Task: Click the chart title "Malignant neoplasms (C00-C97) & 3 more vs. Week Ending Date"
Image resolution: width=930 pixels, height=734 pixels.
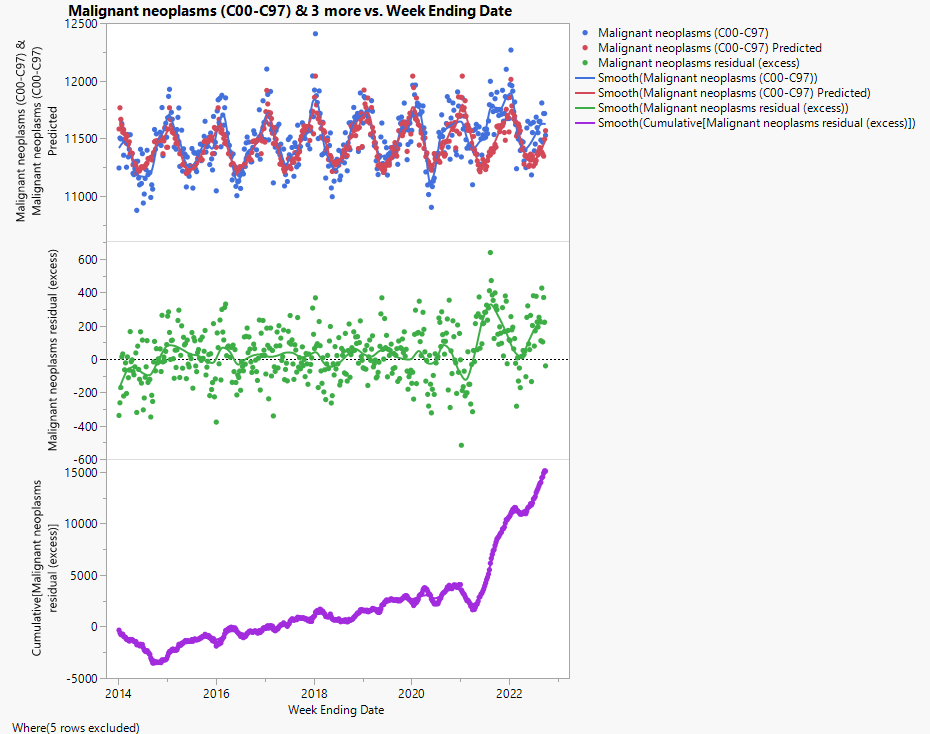Action: [x=290, y=11]
